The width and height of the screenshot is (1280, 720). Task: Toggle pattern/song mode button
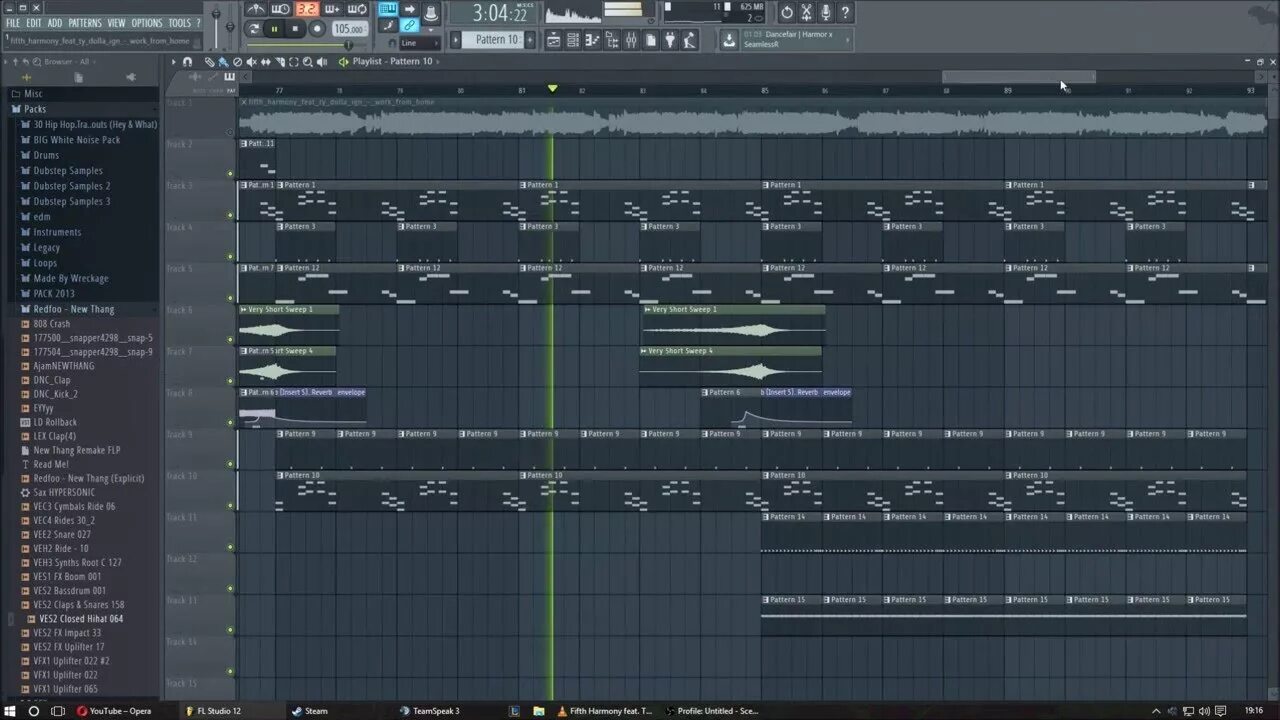click(x=253, y=29)
